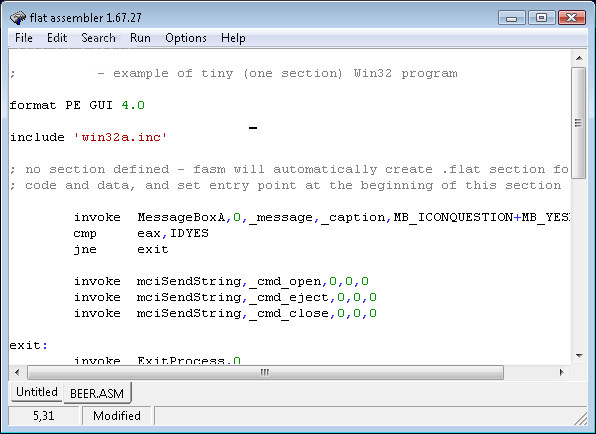Switch to the BEER.ASM tab

point(97,393)
